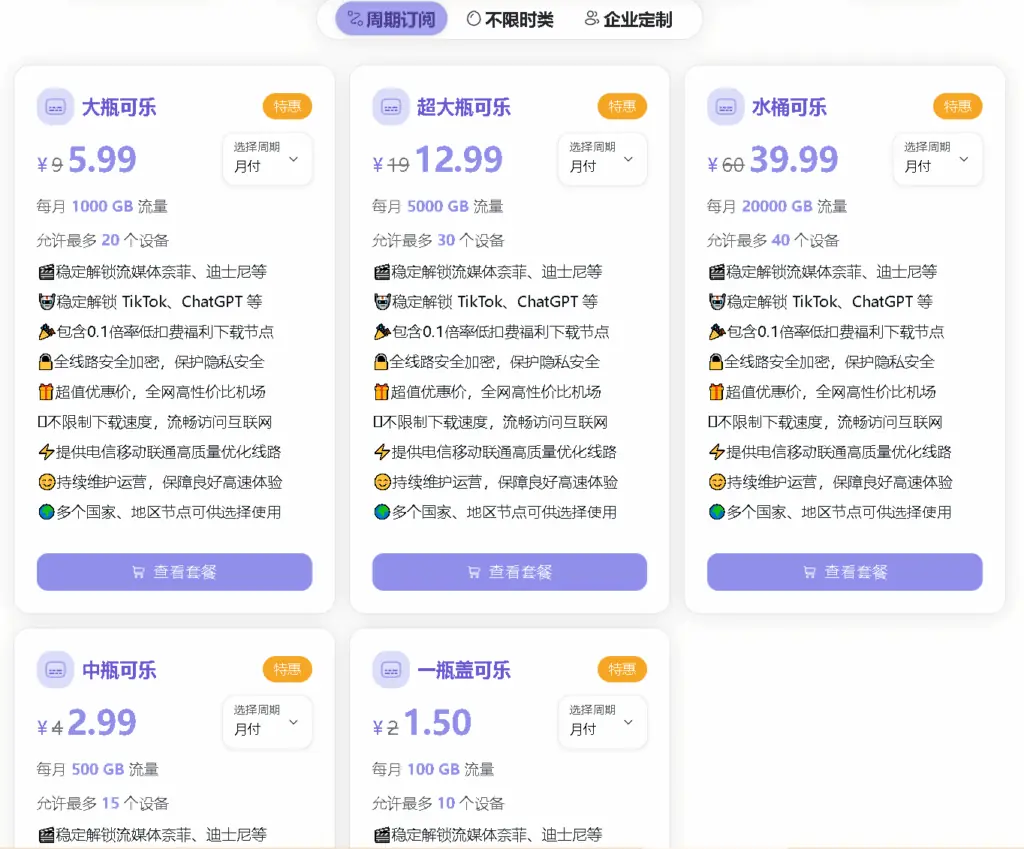
Task: Click the lock icon in 大瓶可乐 card
Action: pyautogui.click(x=45, y=362)
